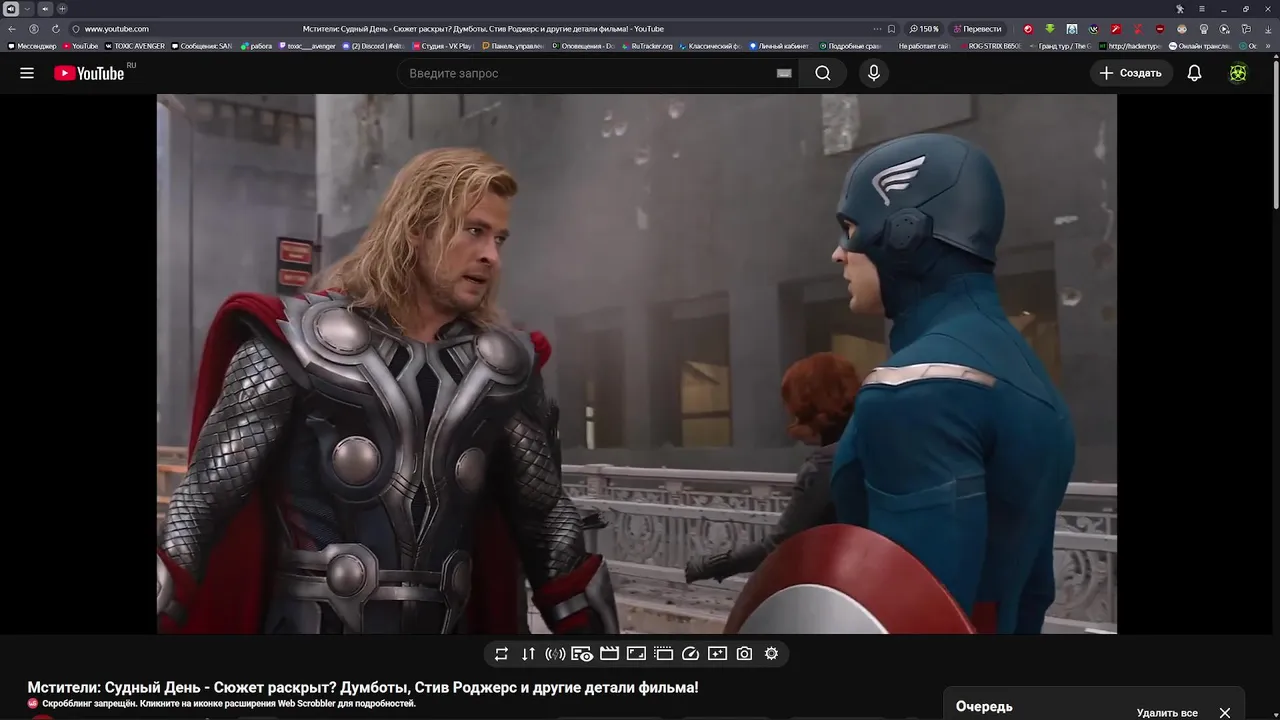Image resolution: width=1280 pixels, height=720 pixels.
Task: Open the address bar three-dots menu
Action: tap(877, 29)
